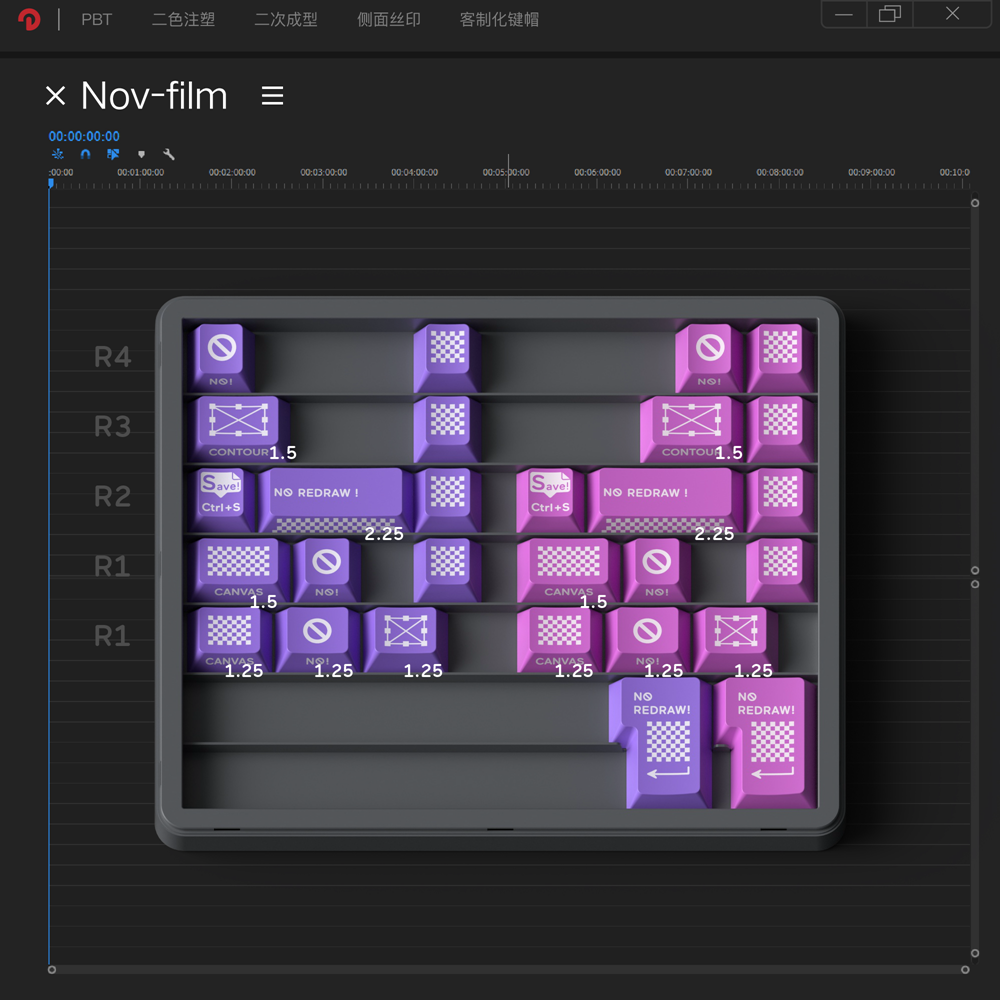
Task: Jump to 00:01:00:00 on time ruler
Action: tap(140, 172)
